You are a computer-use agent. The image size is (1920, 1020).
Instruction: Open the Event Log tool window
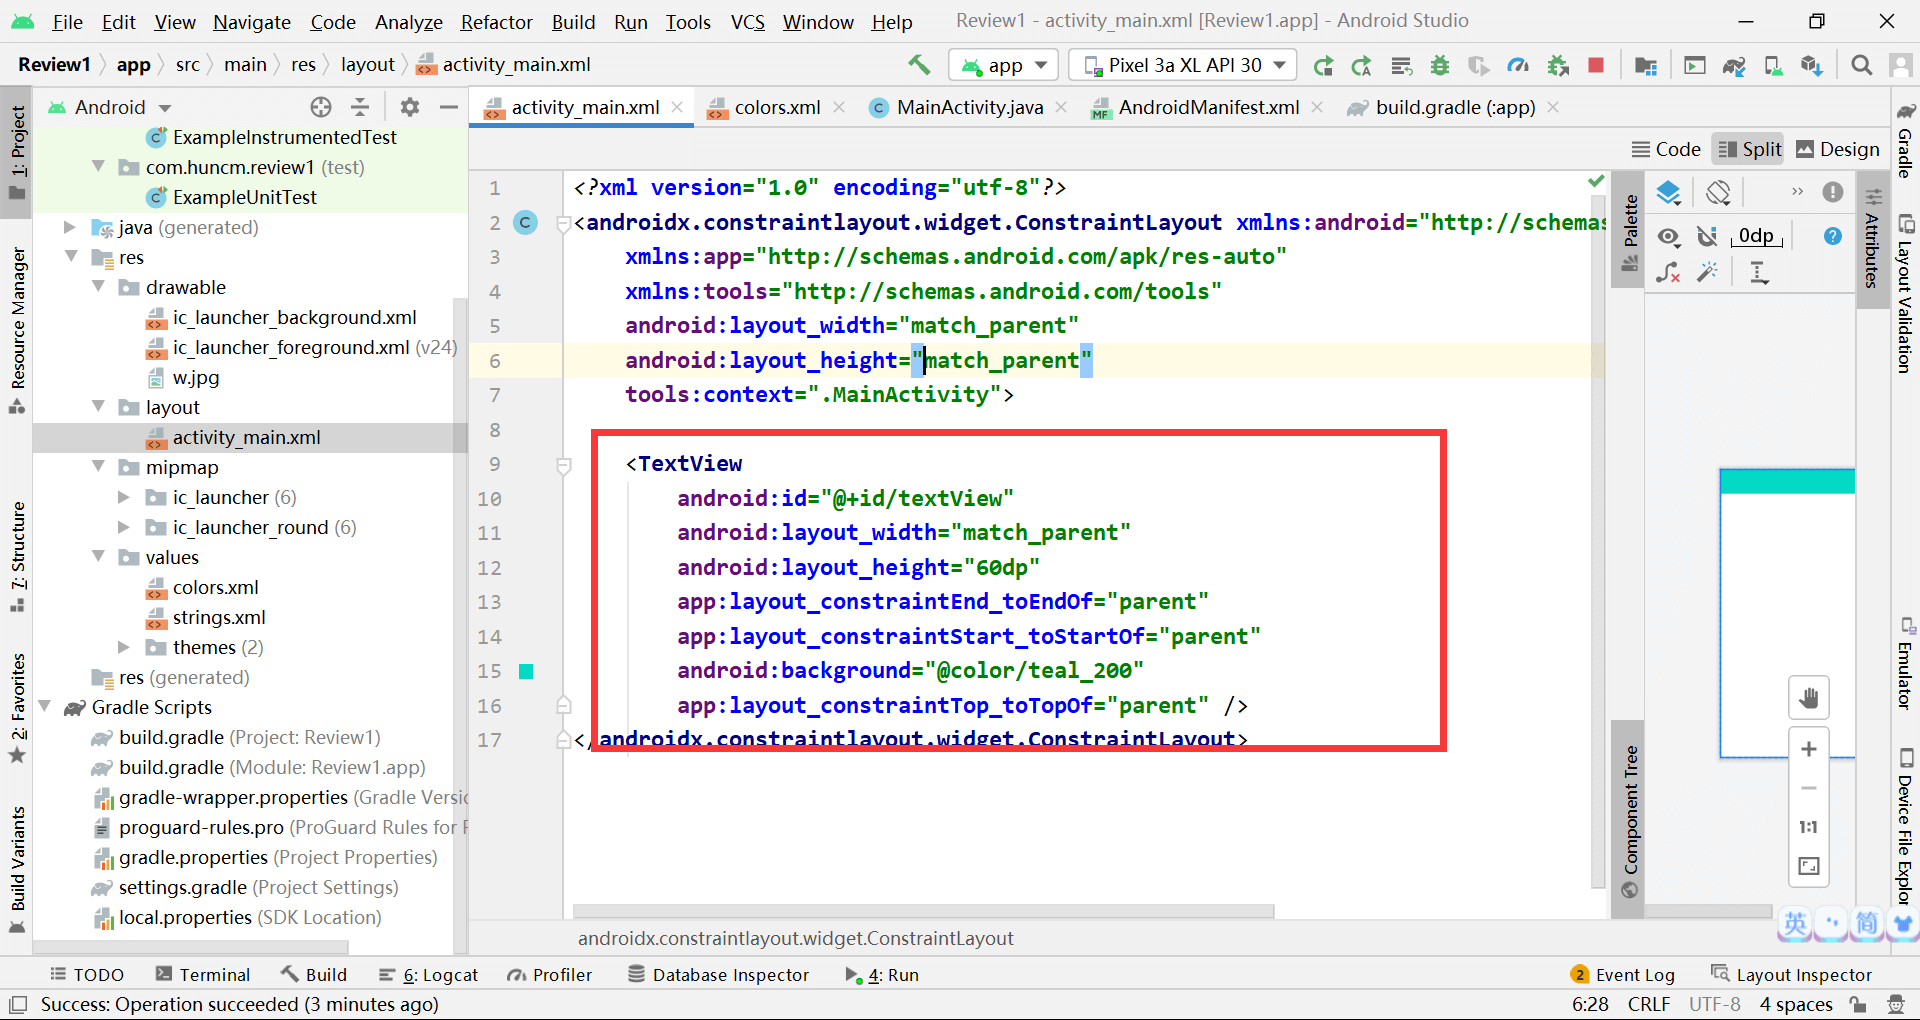1623,975
